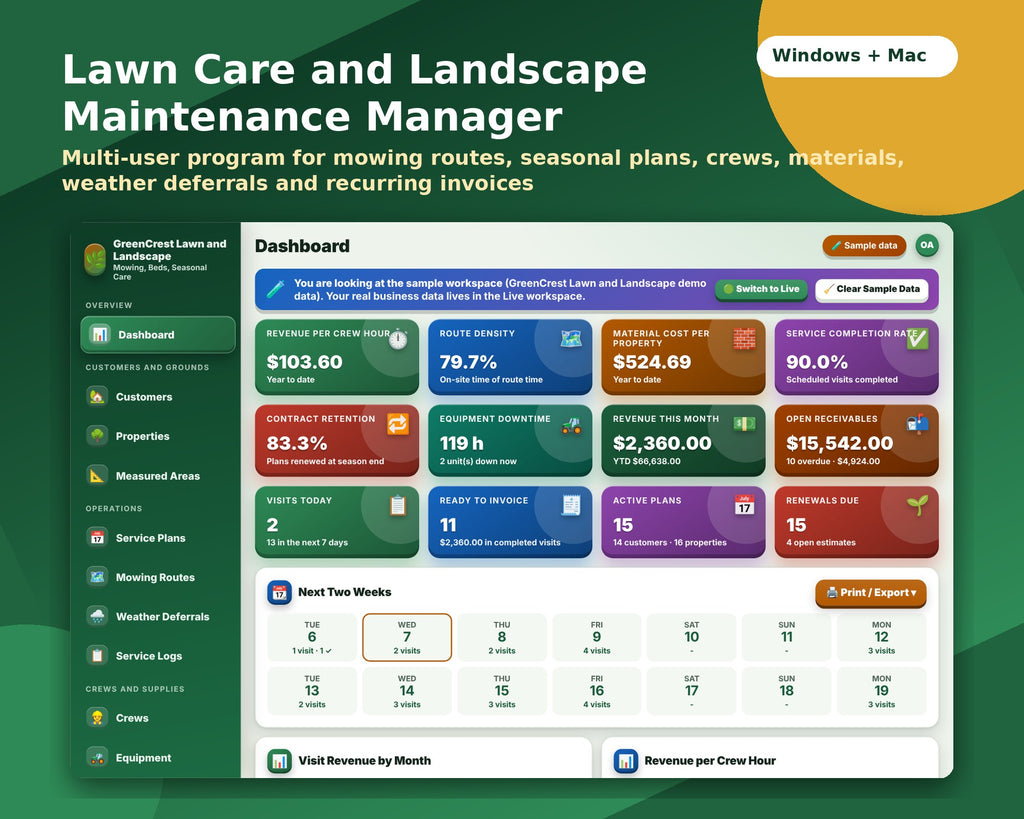
Task: Click the GreenCrest company logo icon
Action: (x=95, y=259)
